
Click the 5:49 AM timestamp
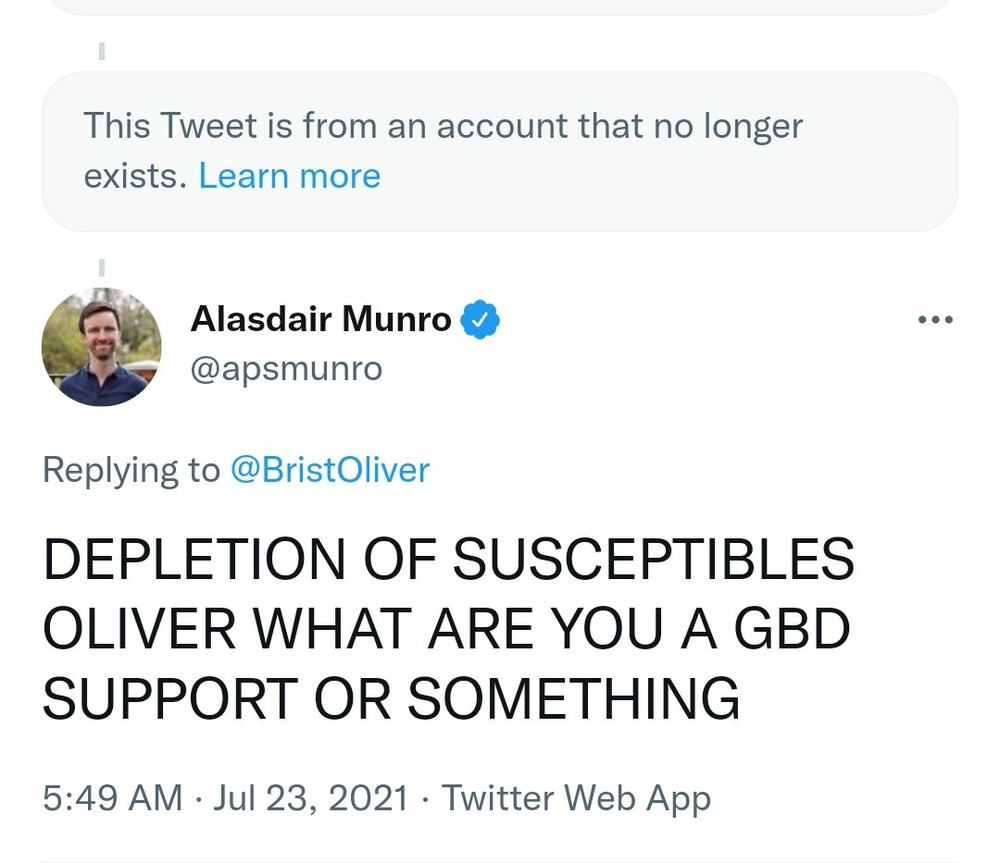click(112, 798)
